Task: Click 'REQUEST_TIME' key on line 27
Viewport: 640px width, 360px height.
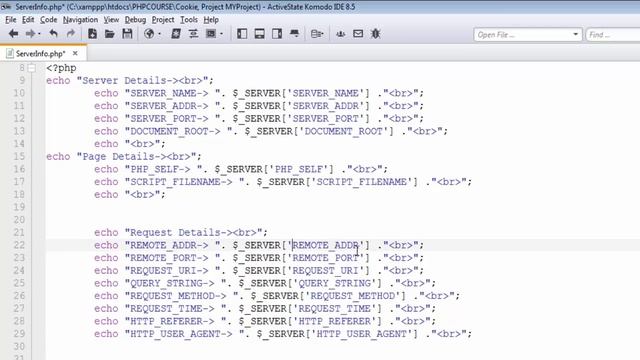Action: [x=335, y=308]
